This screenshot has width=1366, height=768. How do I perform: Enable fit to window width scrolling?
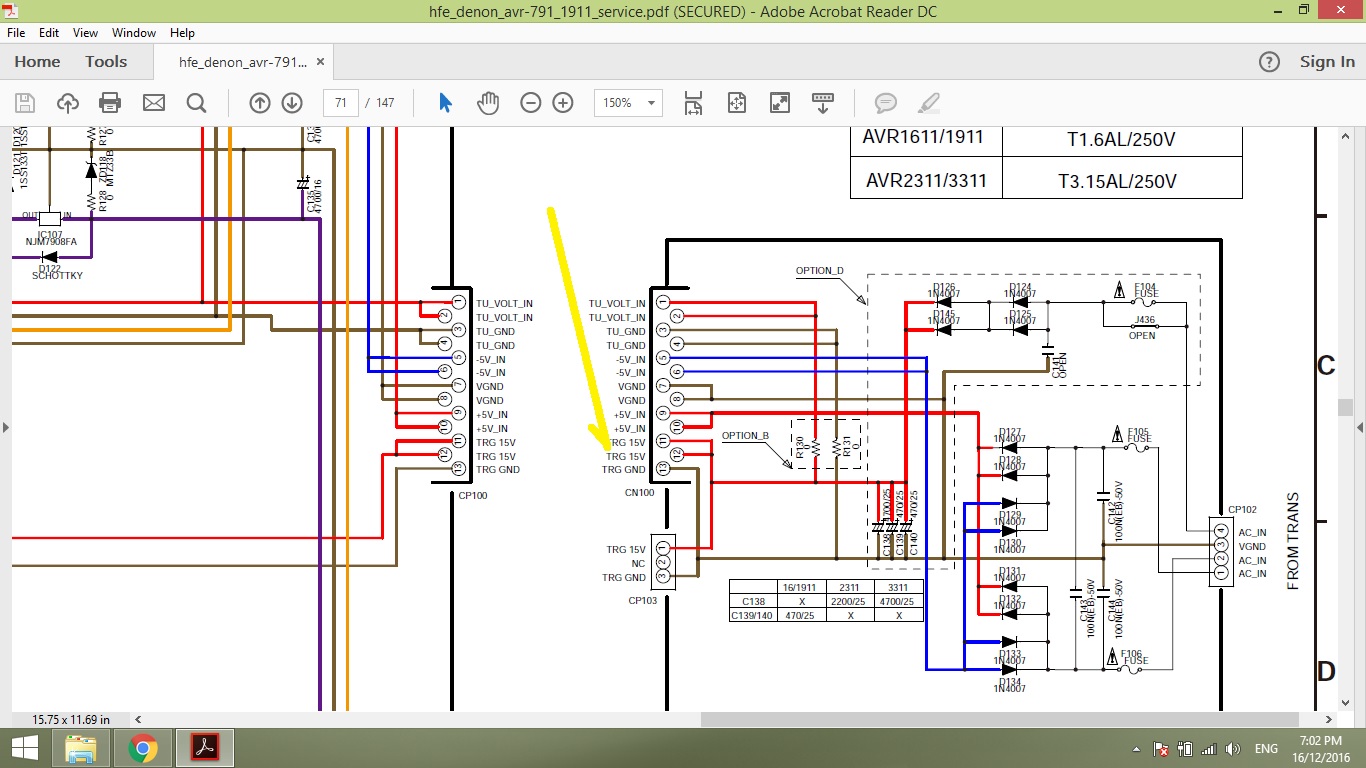(x=693, y=103)
